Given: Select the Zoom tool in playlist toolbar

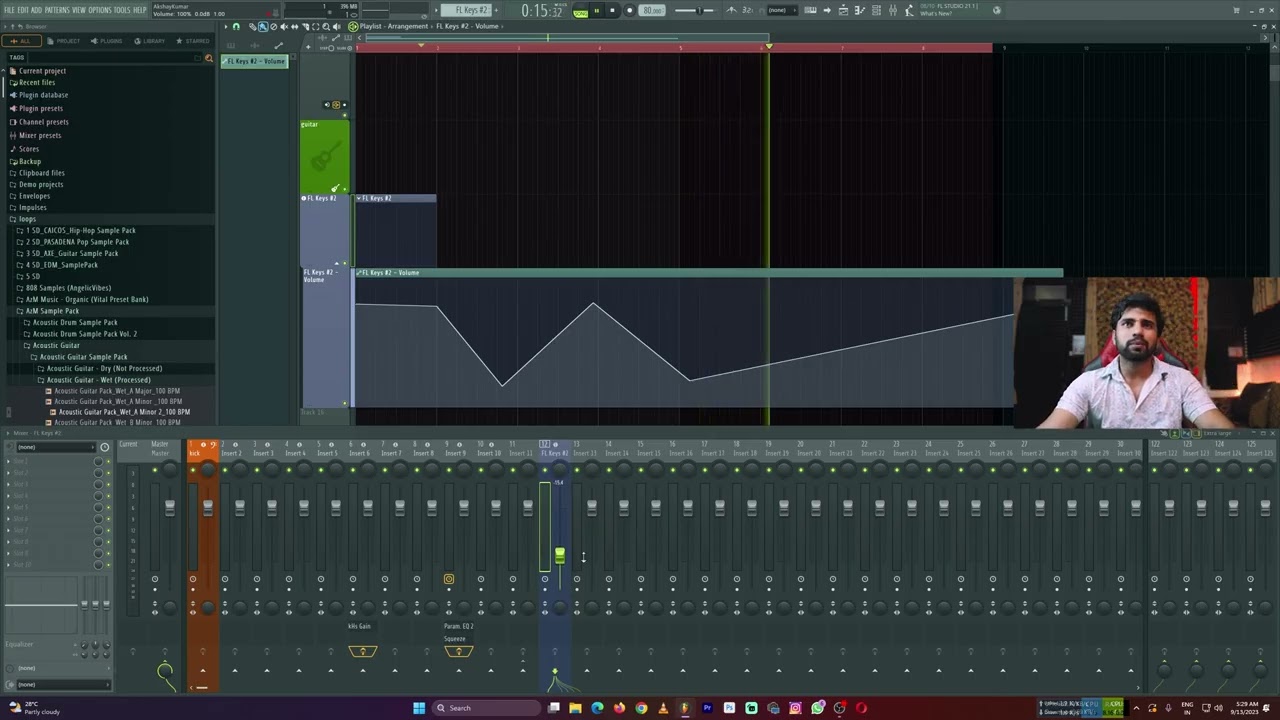Looking at the screenshot, I should pos(326,26).
